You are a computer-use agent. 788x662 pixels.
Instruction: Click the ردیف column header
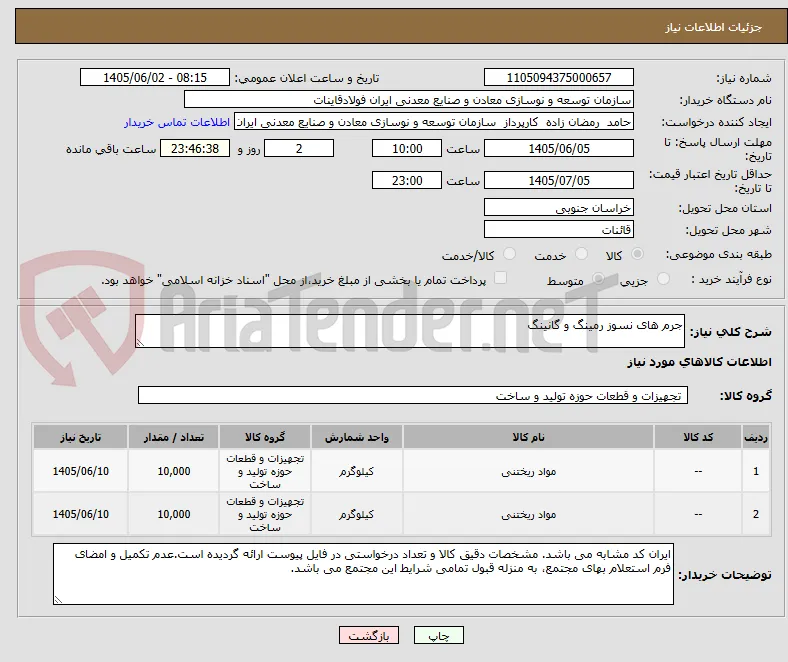[755, 437]
